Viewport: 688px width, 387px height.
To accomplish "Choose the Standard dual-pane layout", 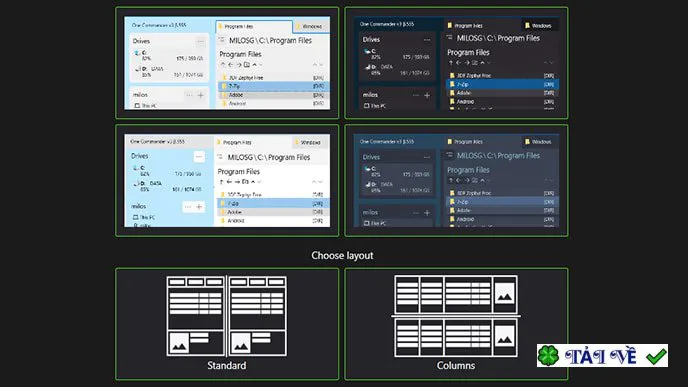I will (227, 324).
